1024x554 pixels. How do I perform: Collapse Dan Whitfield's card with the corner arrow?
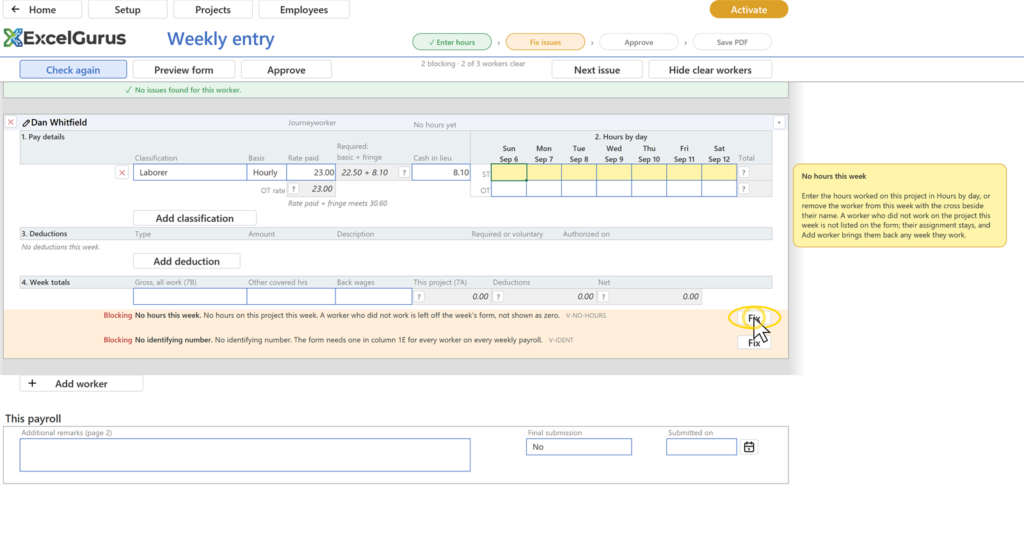(x=779, y=122)
